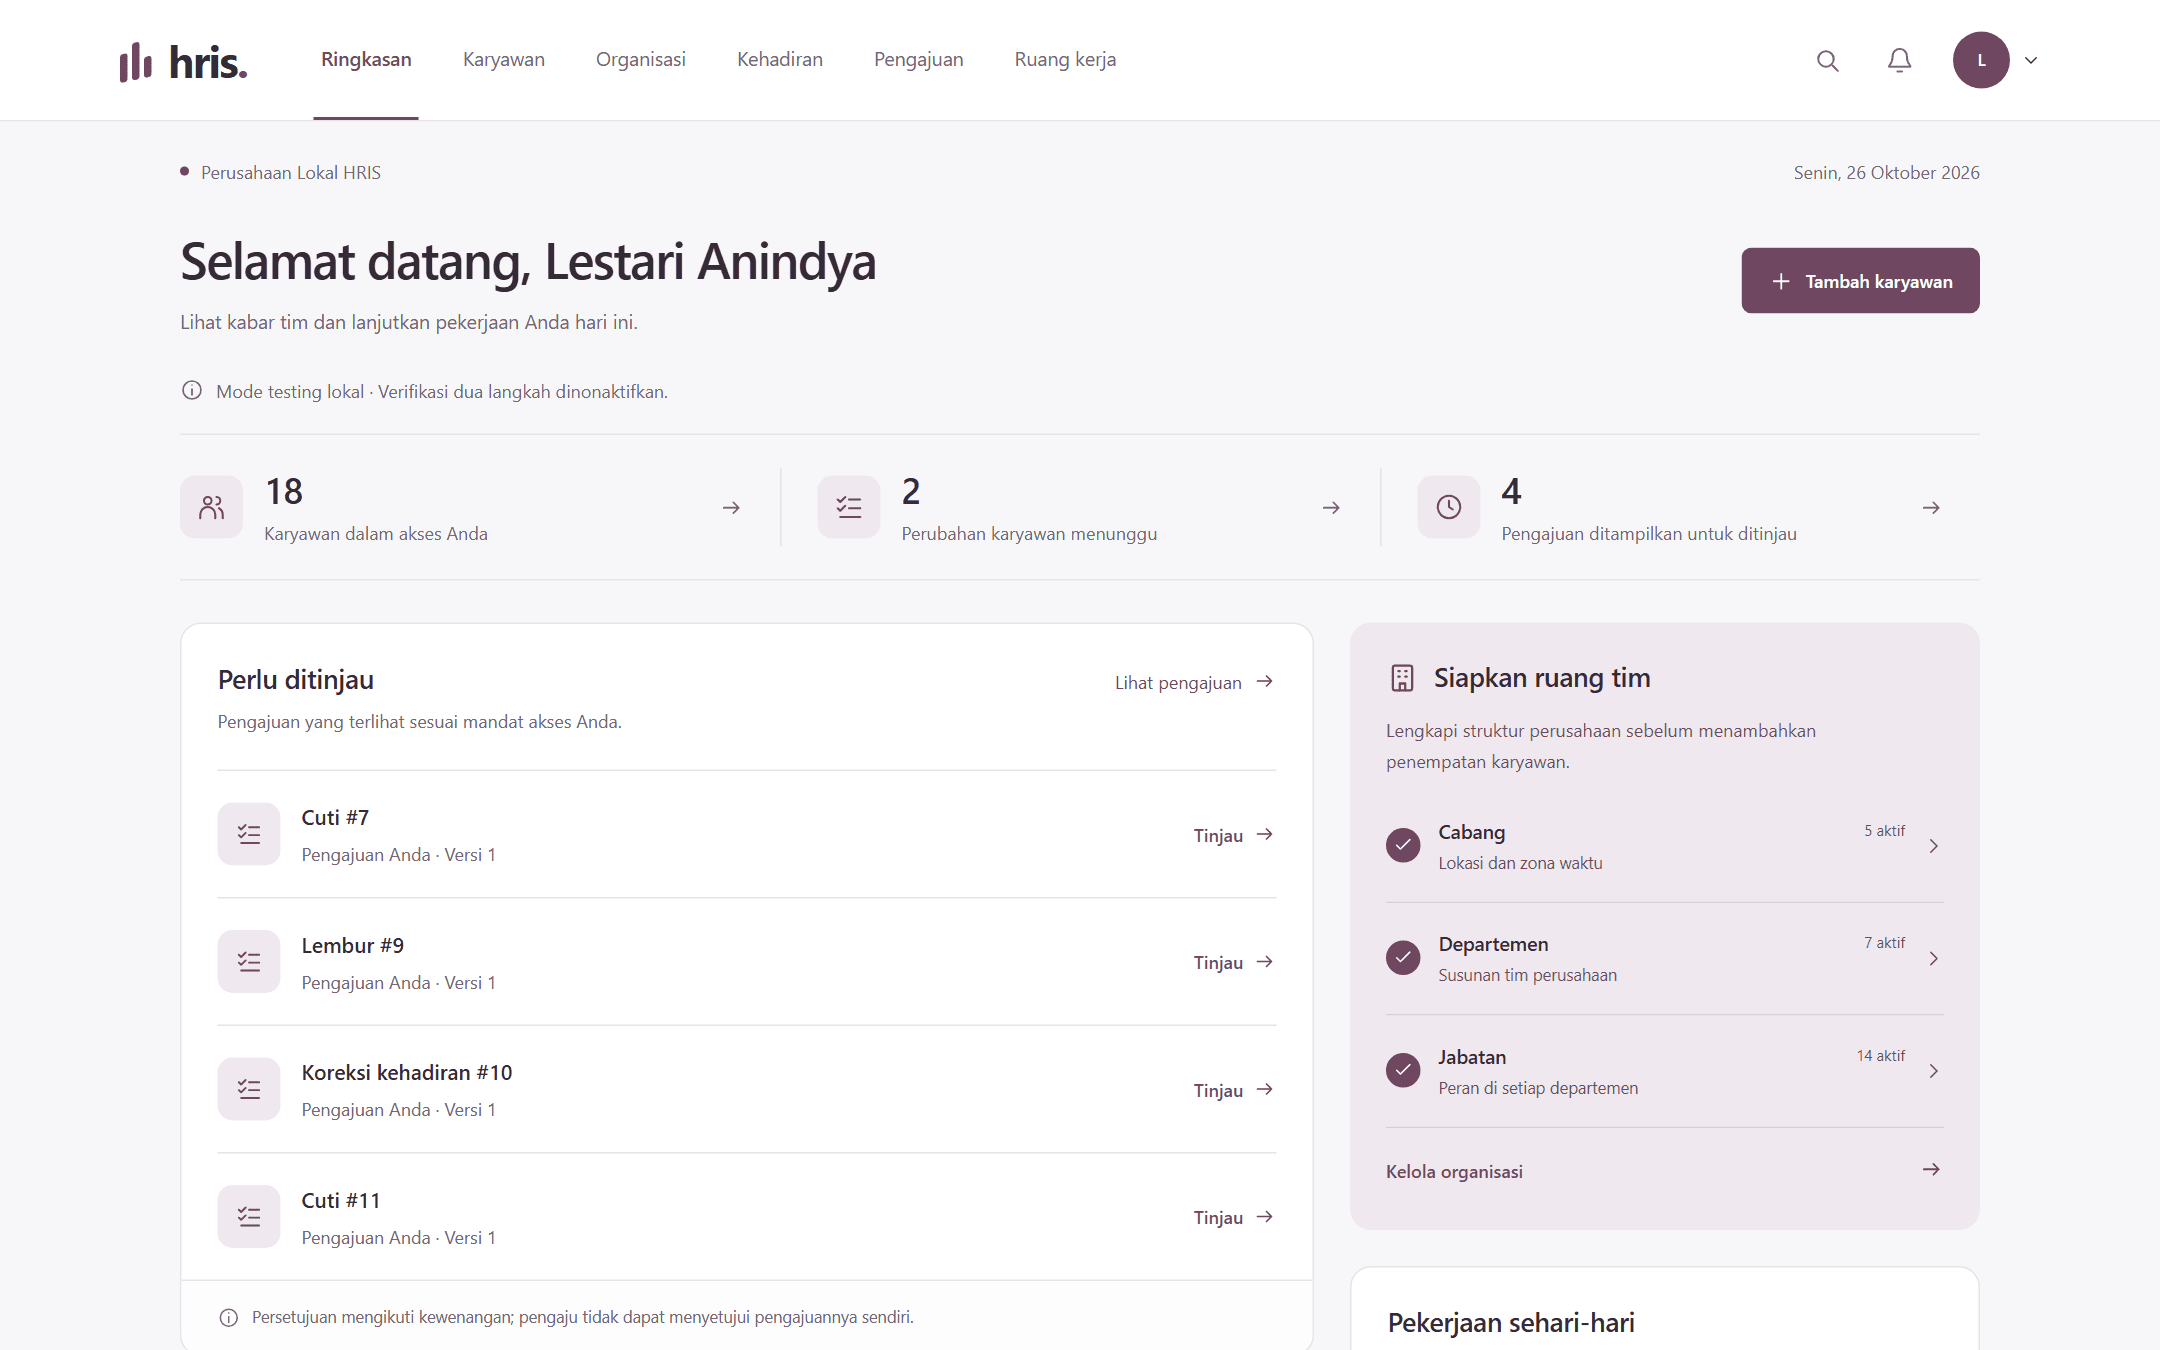Open arrow for Karyawan dalam akses Anda
Viewport: 2160px width, 1350px height.
coord(731,508)
